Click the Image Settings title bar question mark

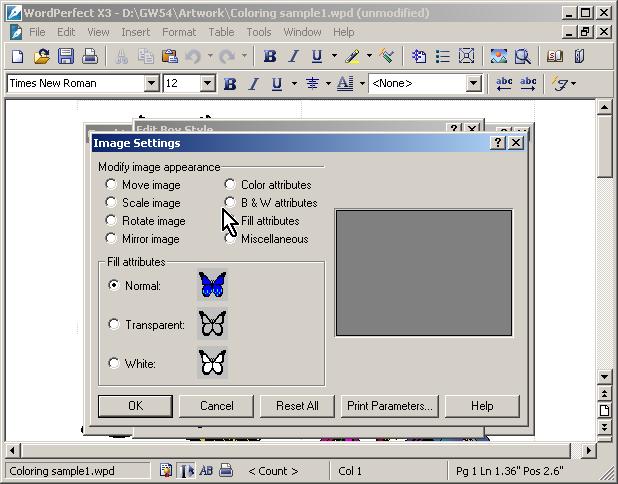click(498, 143)
